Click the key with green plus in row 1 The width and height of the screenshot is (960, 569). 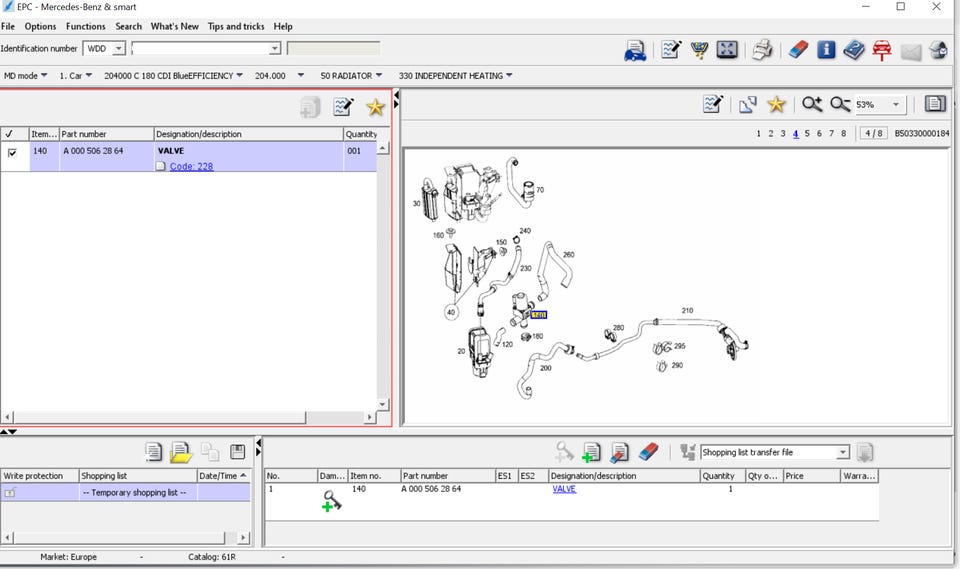click(331, 500)
